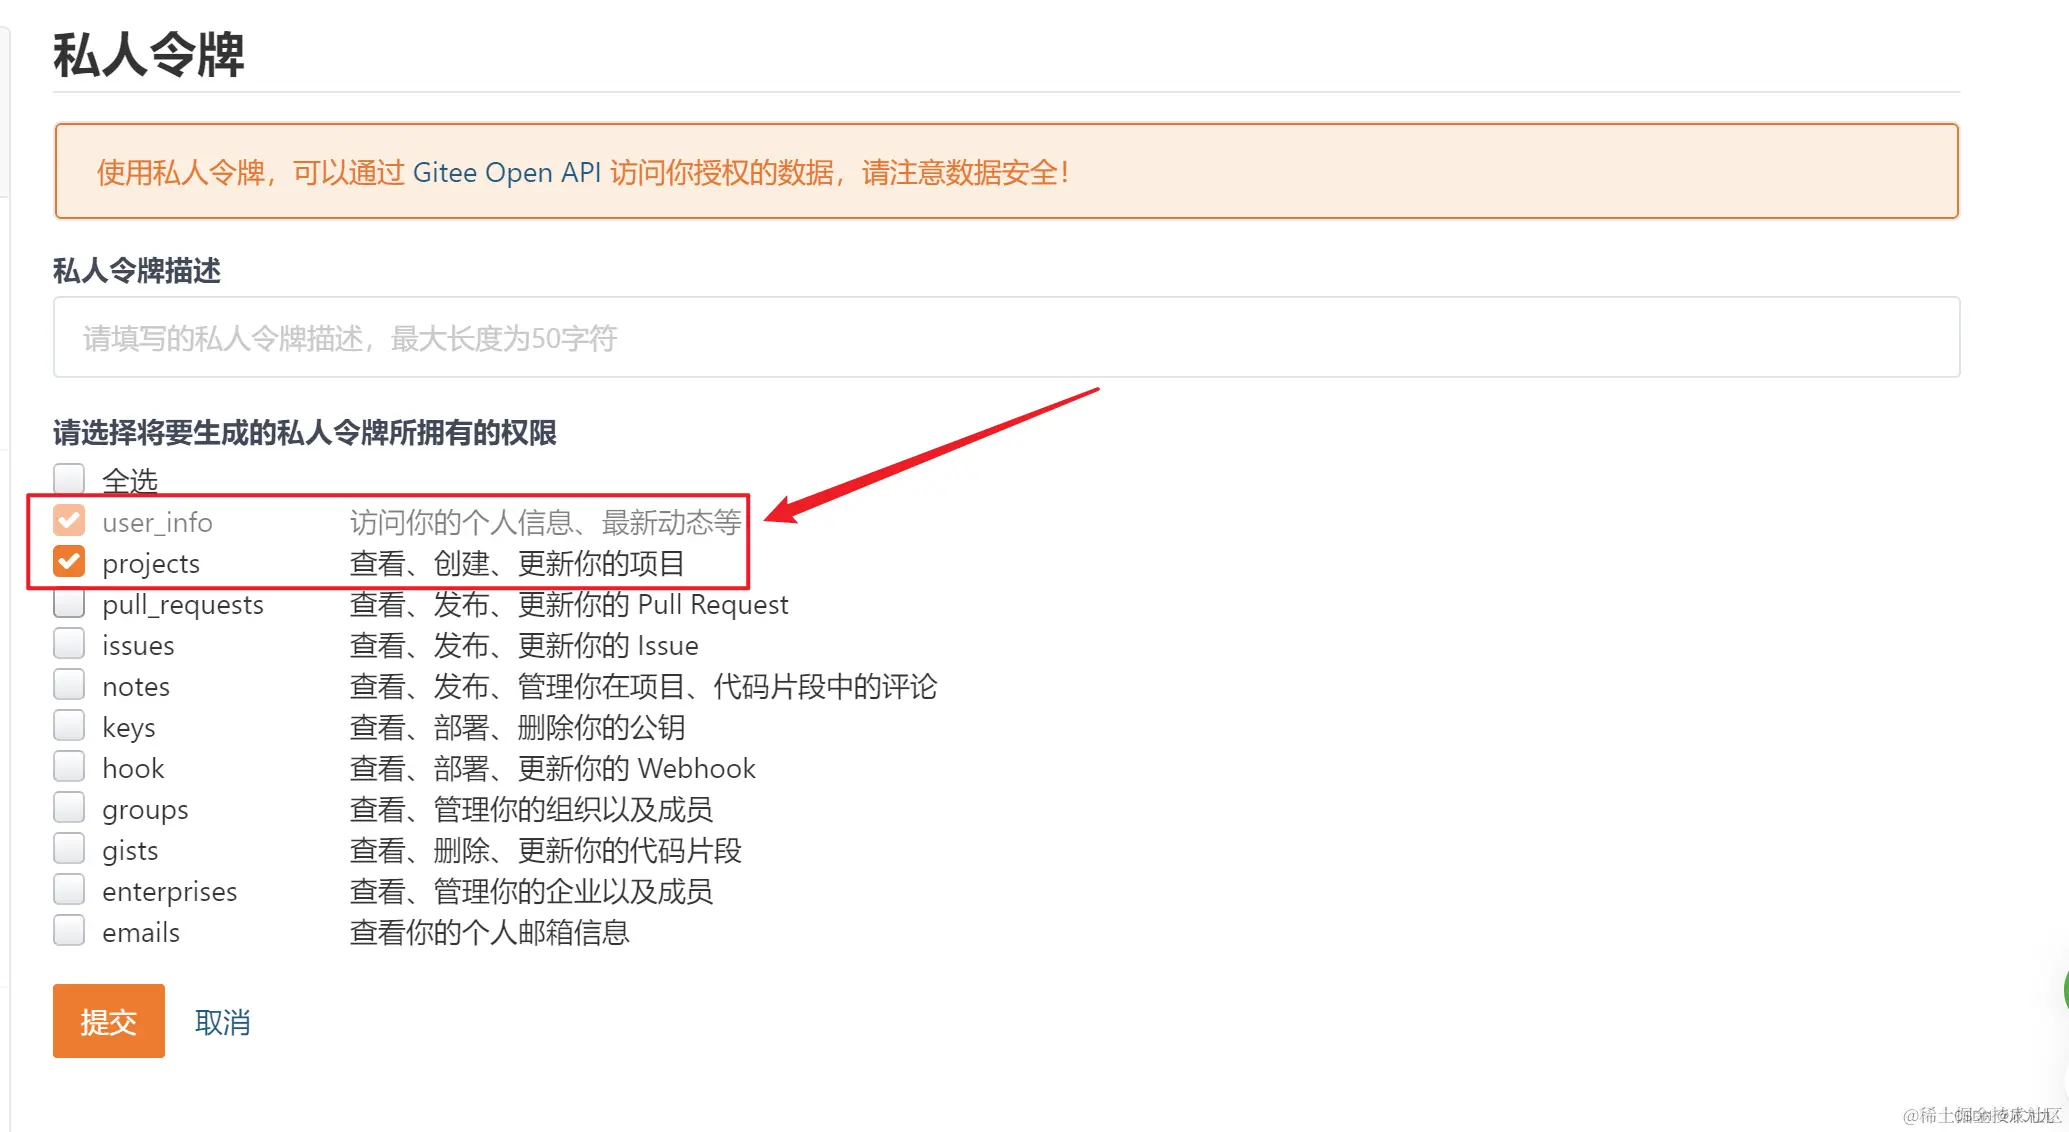Screen dimensions: 2069x1132
Task: Uncheck the projects permission checkbox
Action: pyautogui.click(x=69, y=562)
